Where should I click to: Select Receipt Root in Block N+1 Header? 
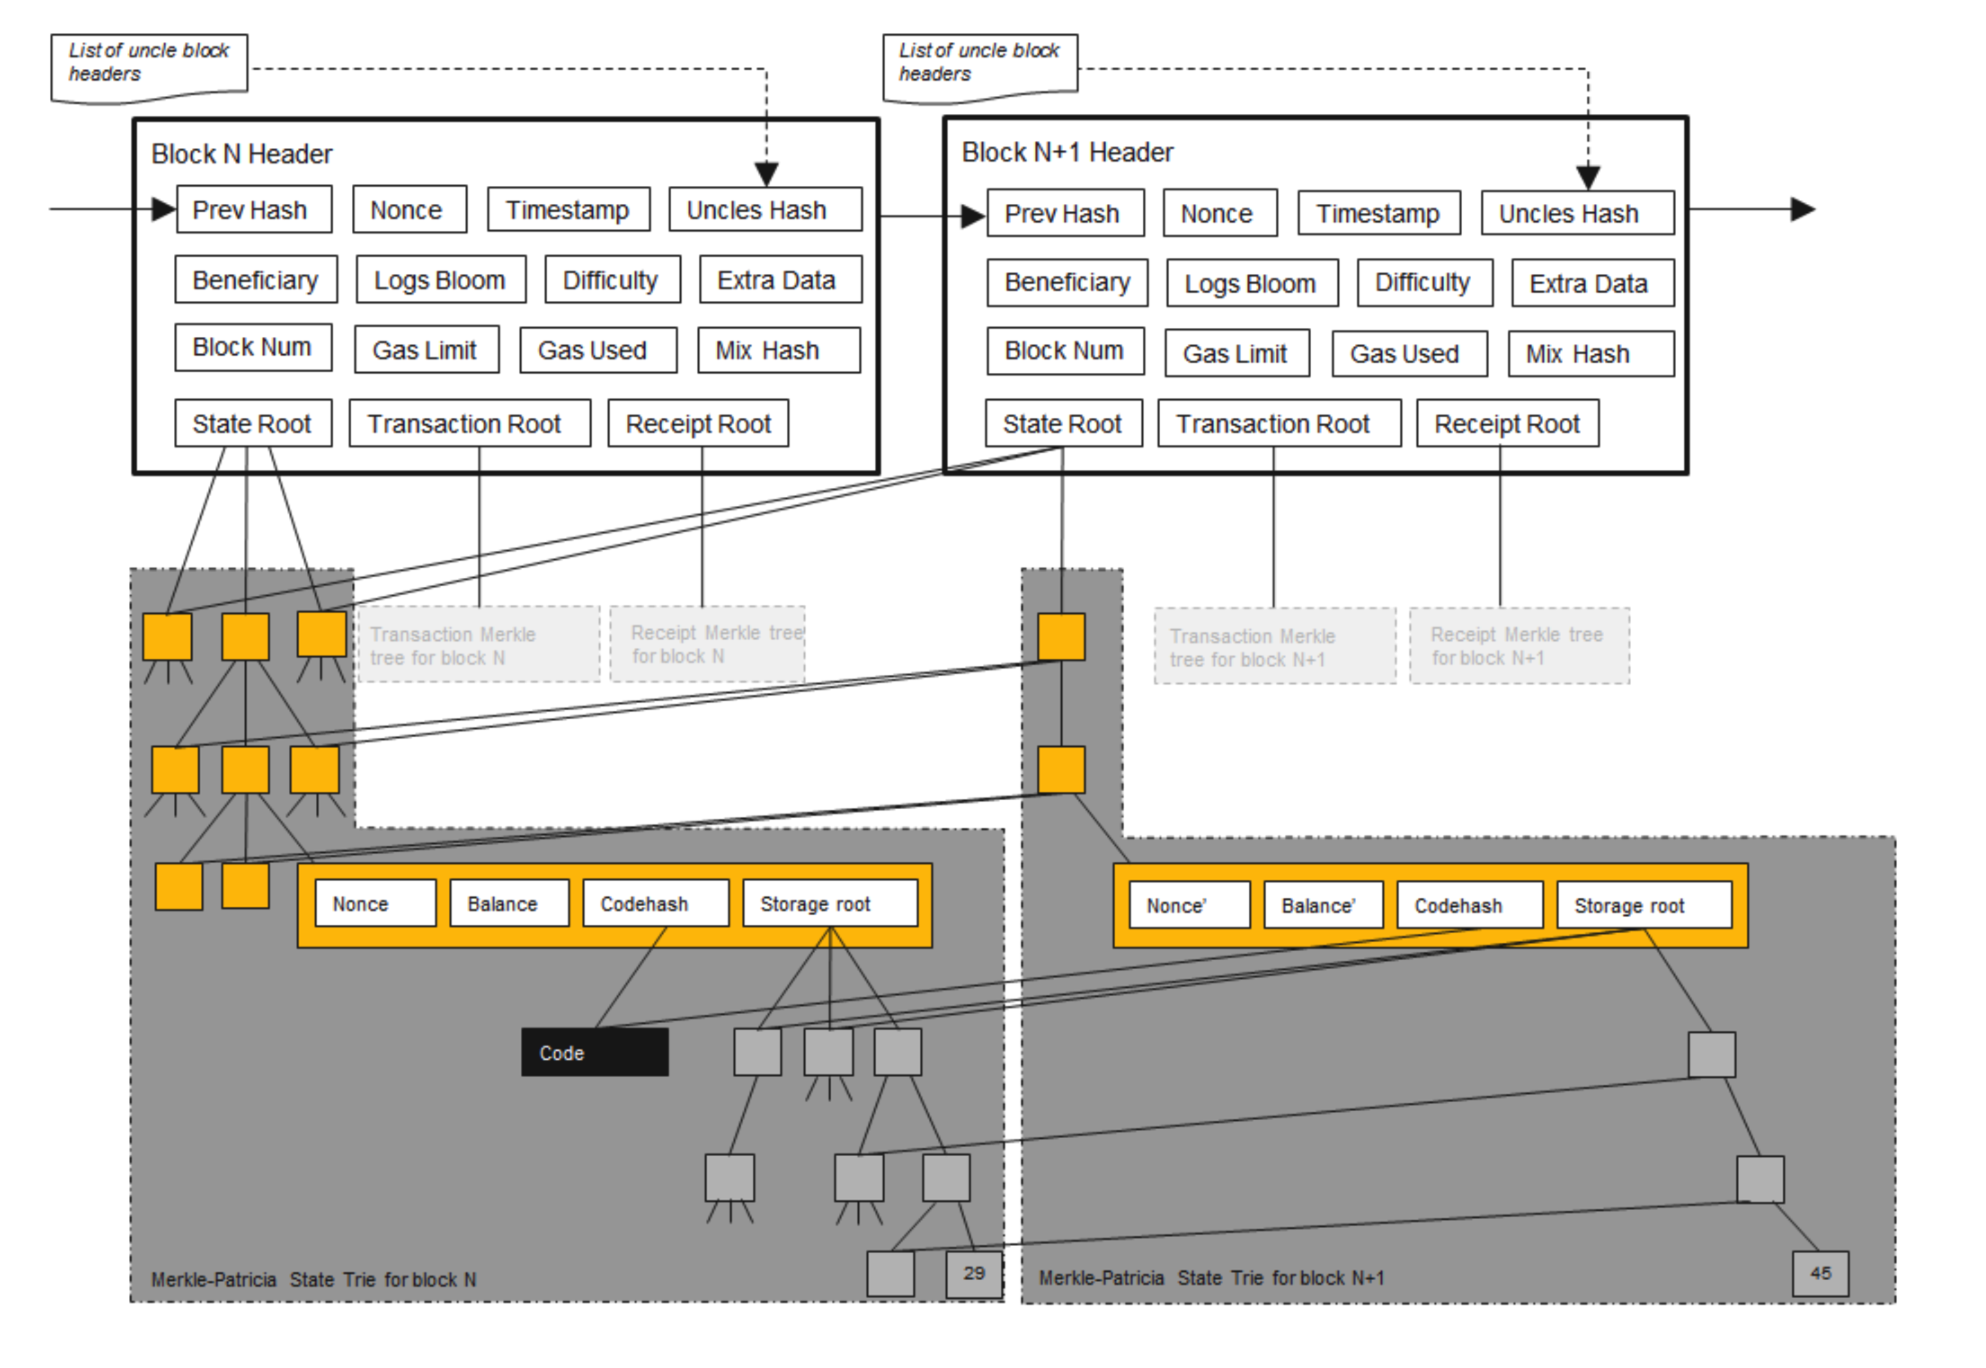click(1507, 423)
